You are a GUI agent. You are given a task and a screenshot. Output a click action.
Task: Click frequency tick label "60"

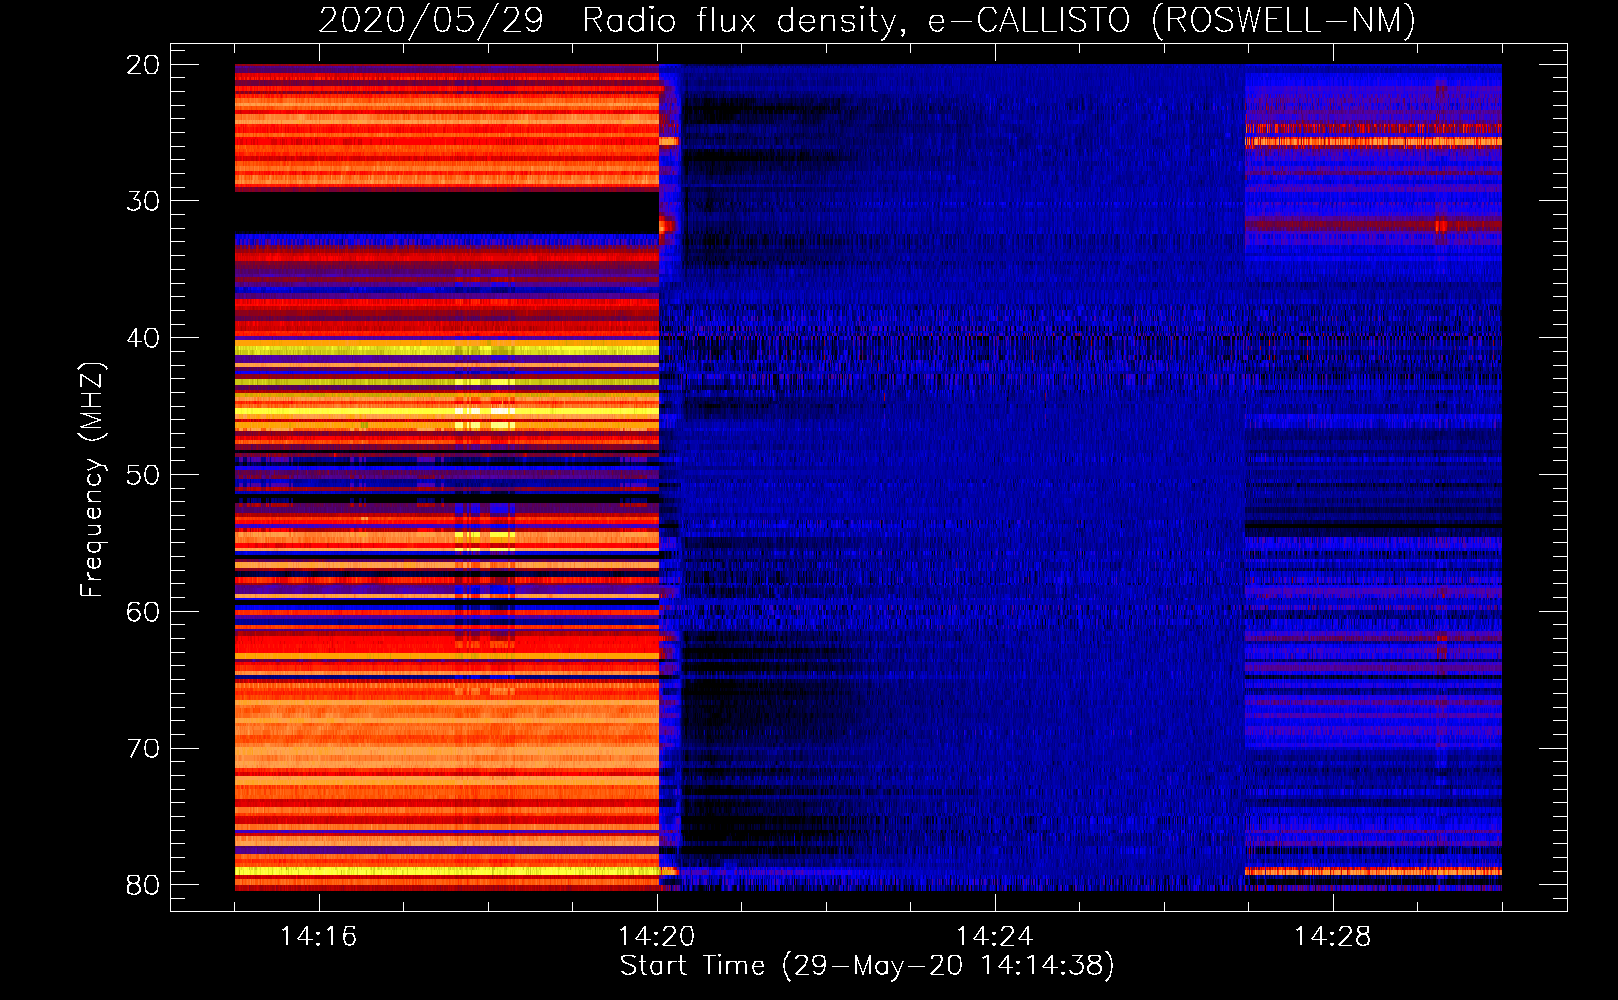coord(143,612)
